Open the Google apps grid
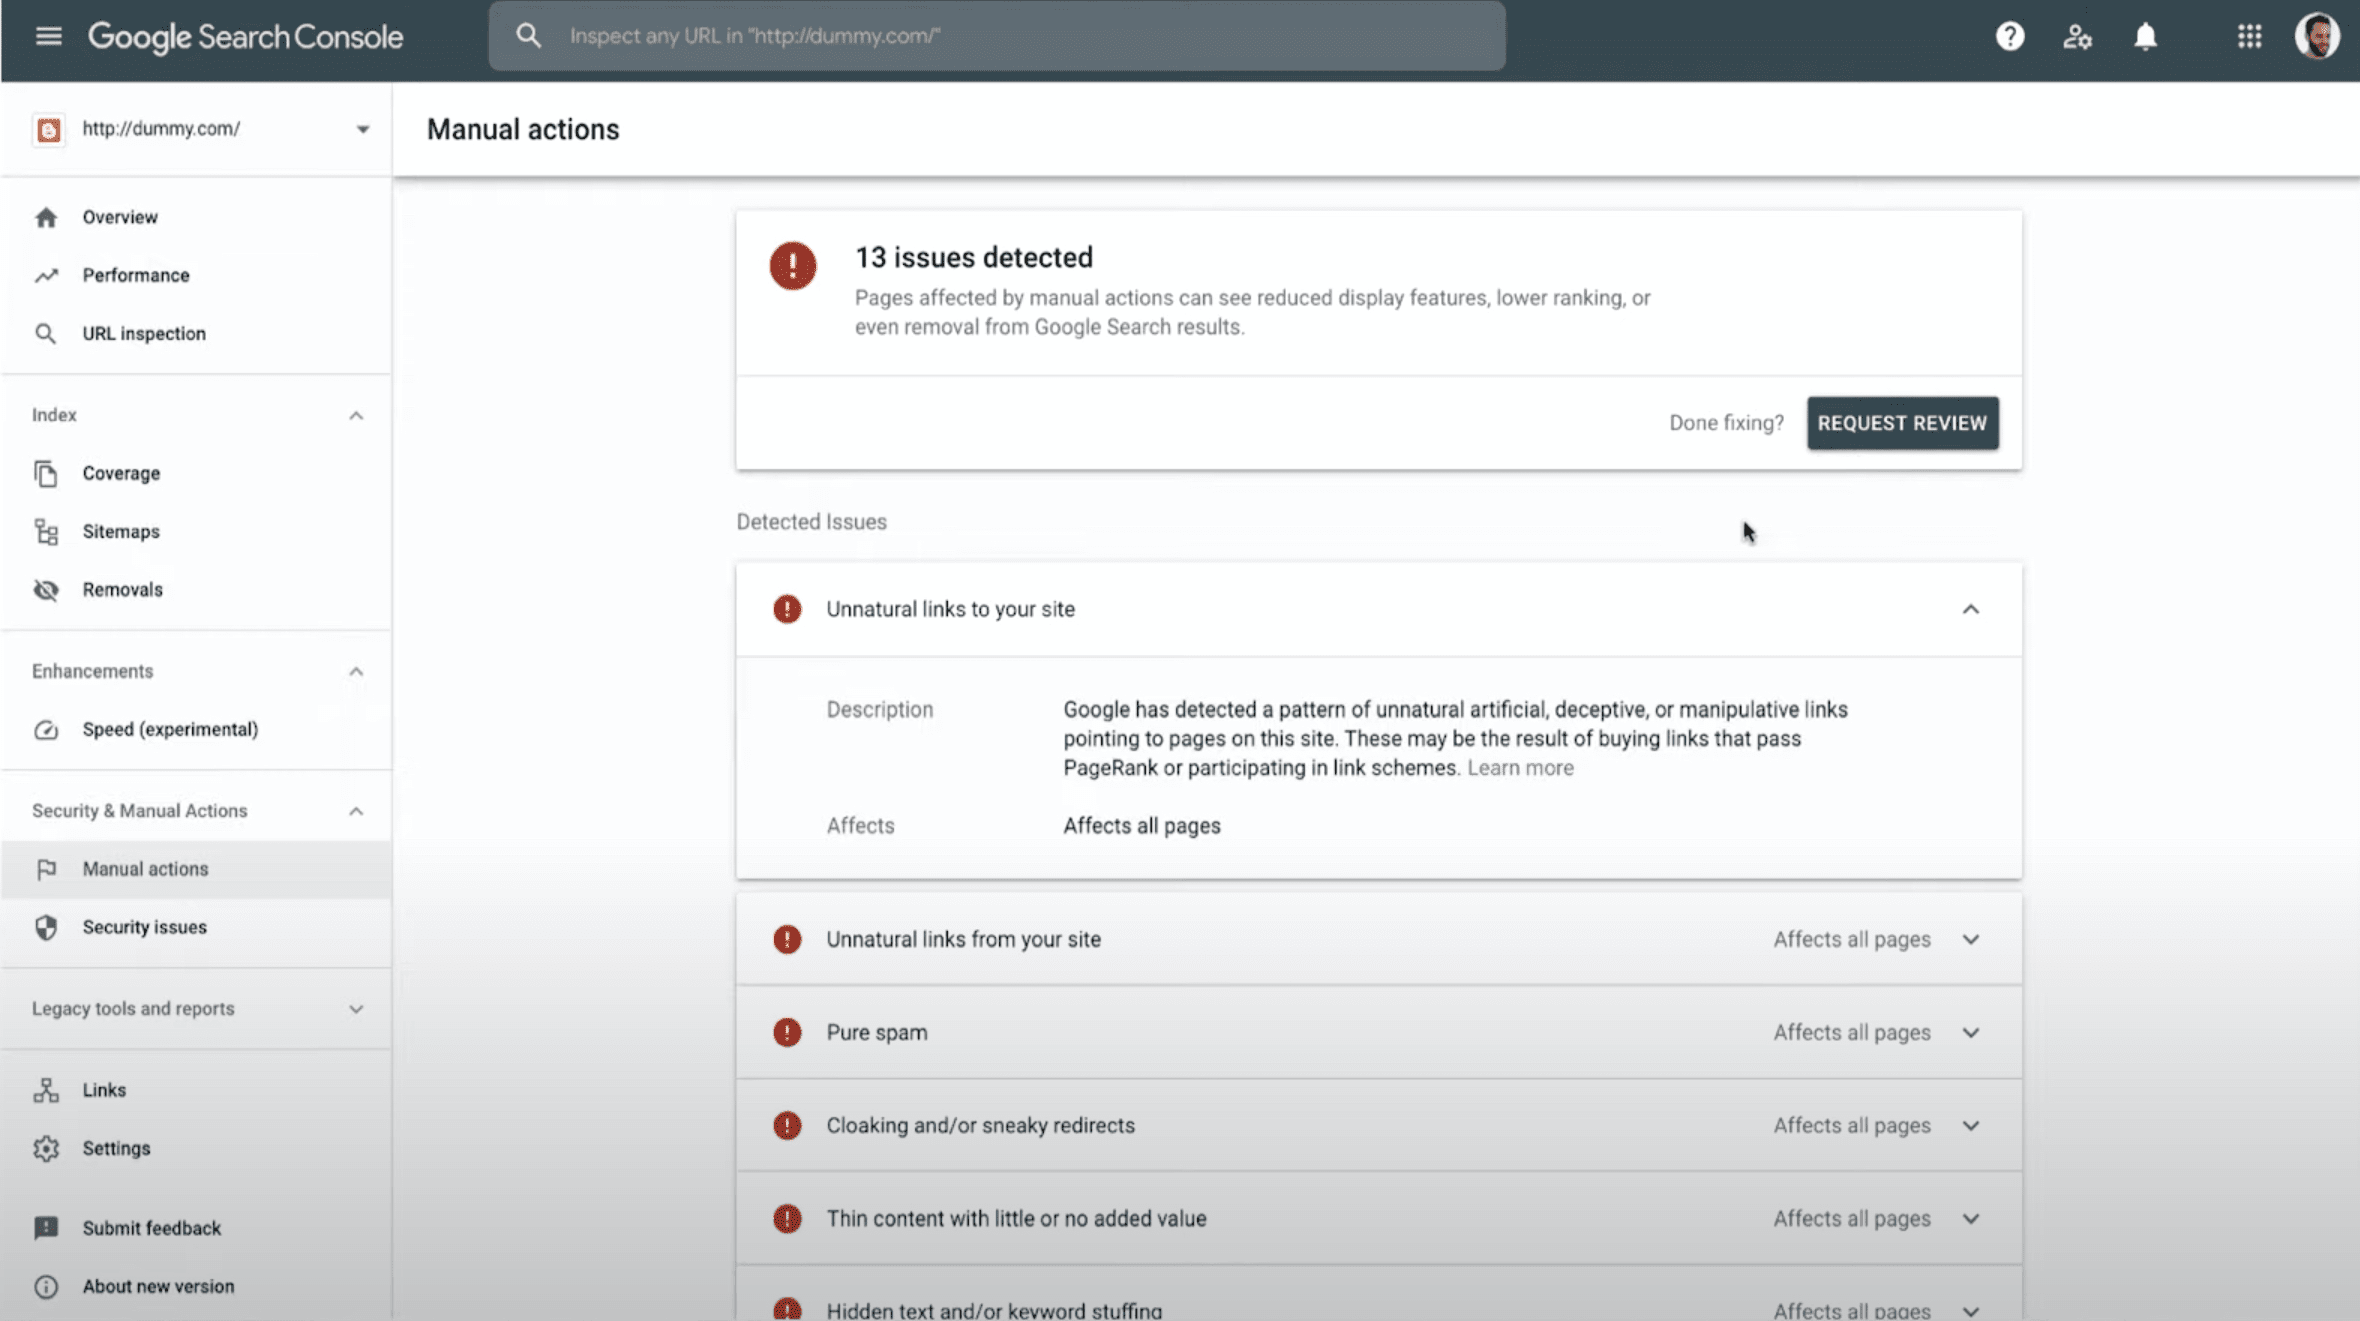Screen dimensions: 2360x1321 [2249, 37]
